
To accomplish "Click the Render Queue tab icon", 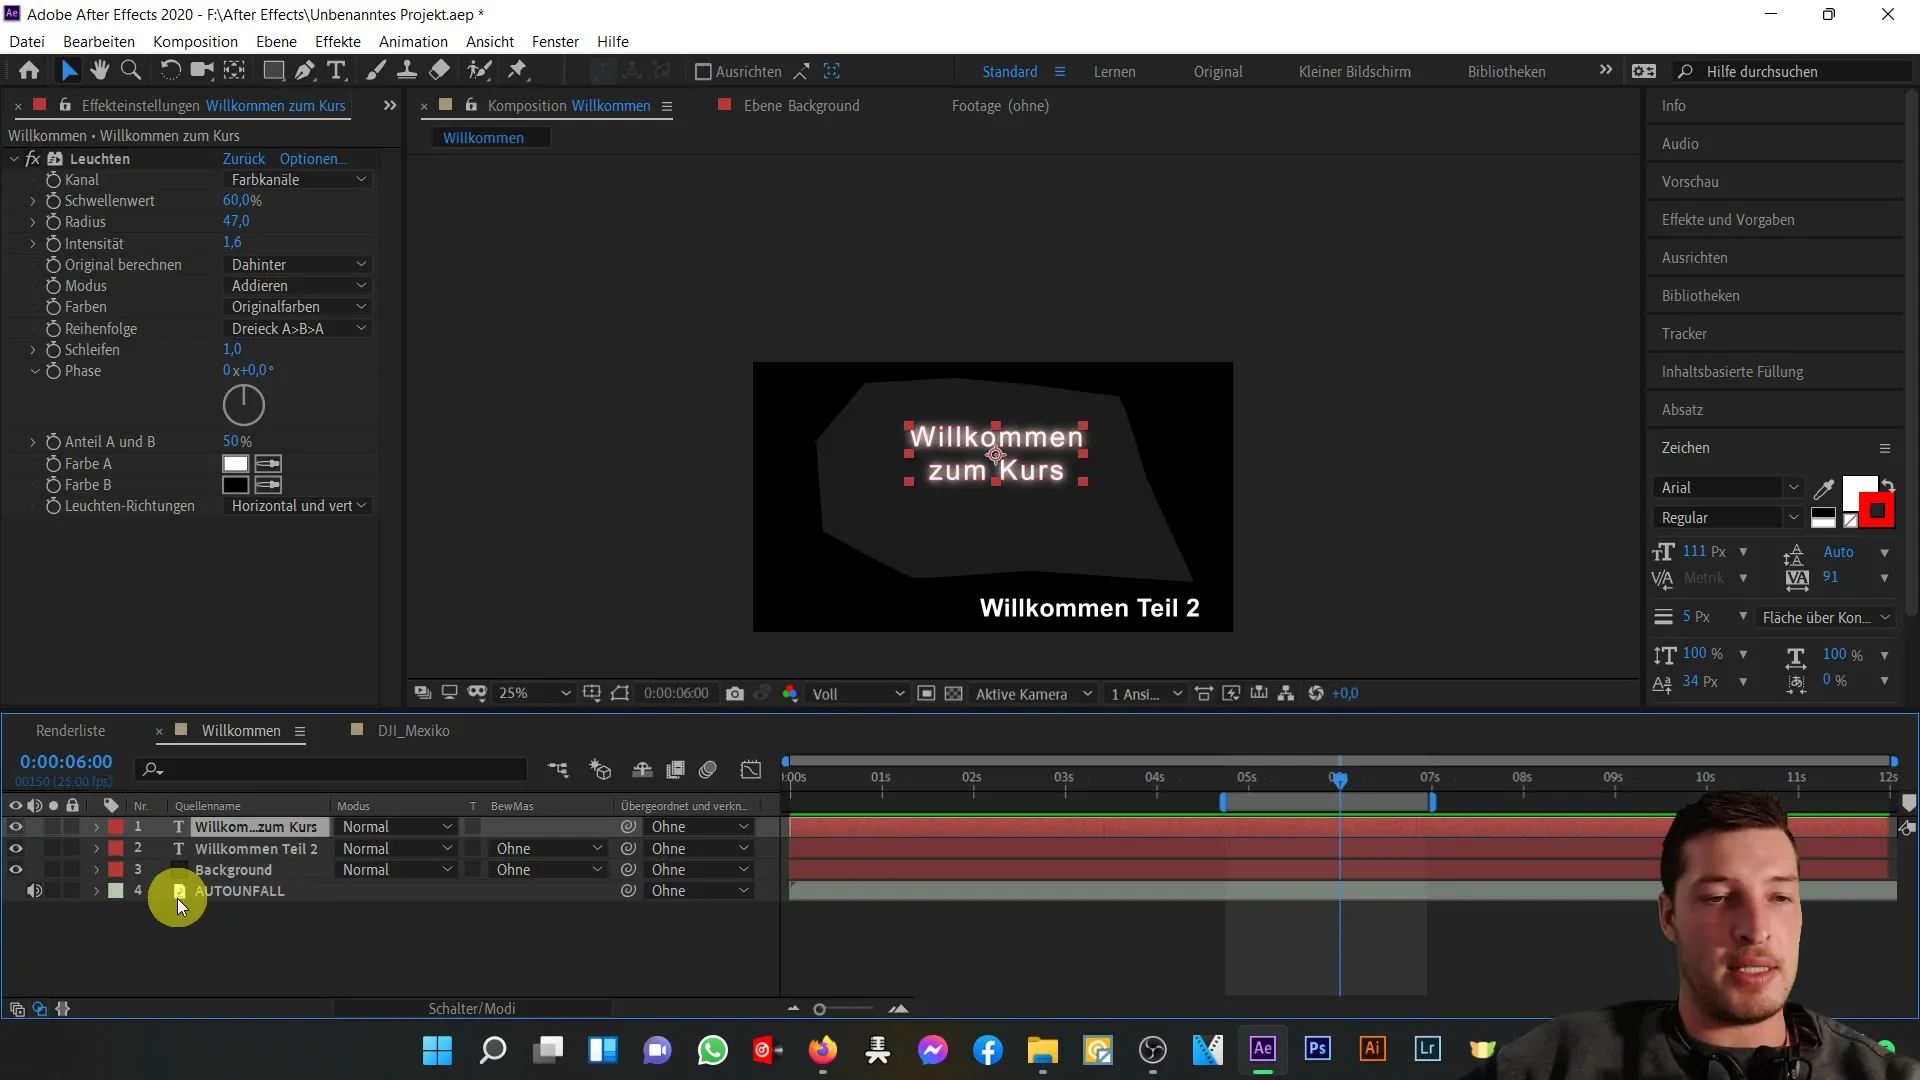I will pos(70,731).
